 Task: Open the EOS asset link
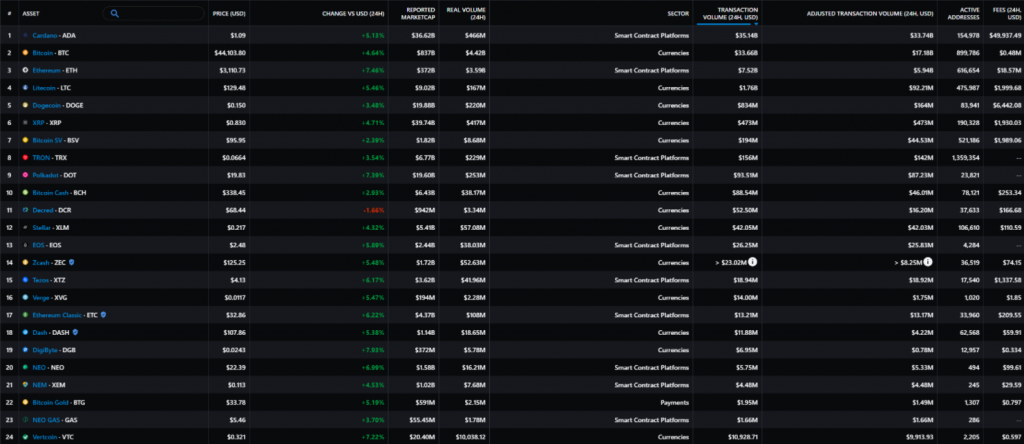39,245
